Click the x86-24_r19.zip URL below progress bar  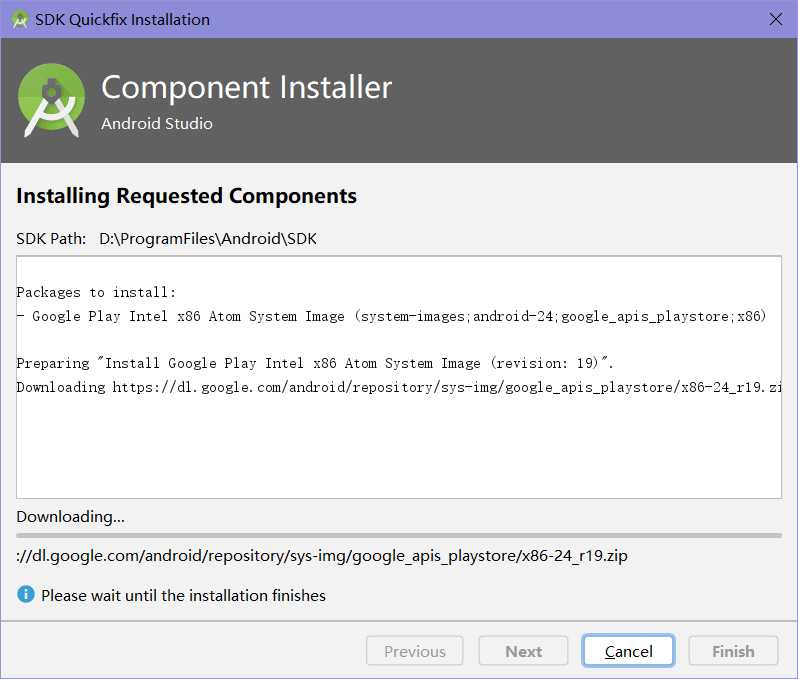coord(322,555)
